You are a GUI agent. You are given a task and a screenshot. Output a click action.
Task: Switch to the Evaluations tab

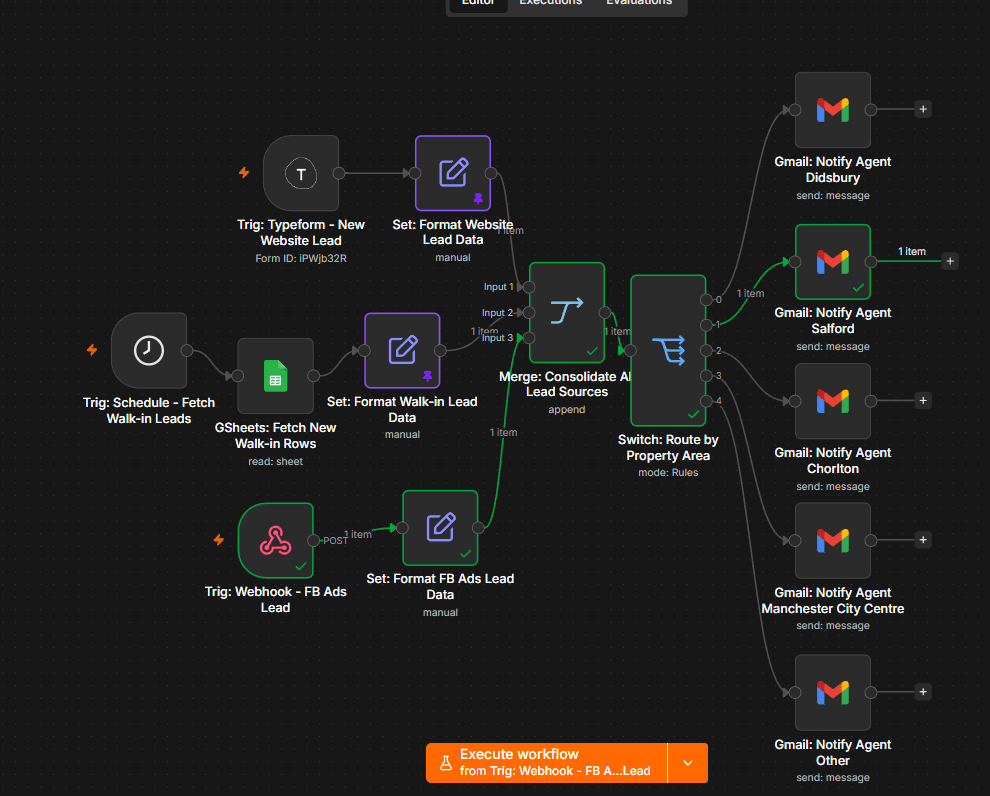(639, 3)
